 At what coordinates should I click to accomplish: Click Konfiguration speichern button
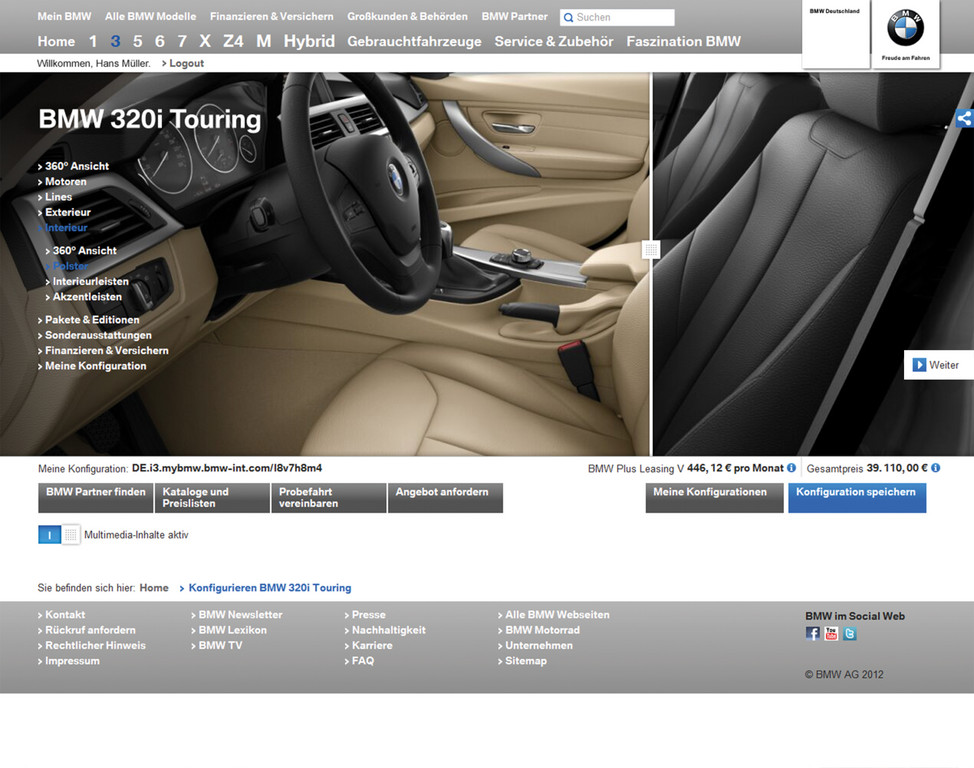pyautogui.click(x=857, y=498)
